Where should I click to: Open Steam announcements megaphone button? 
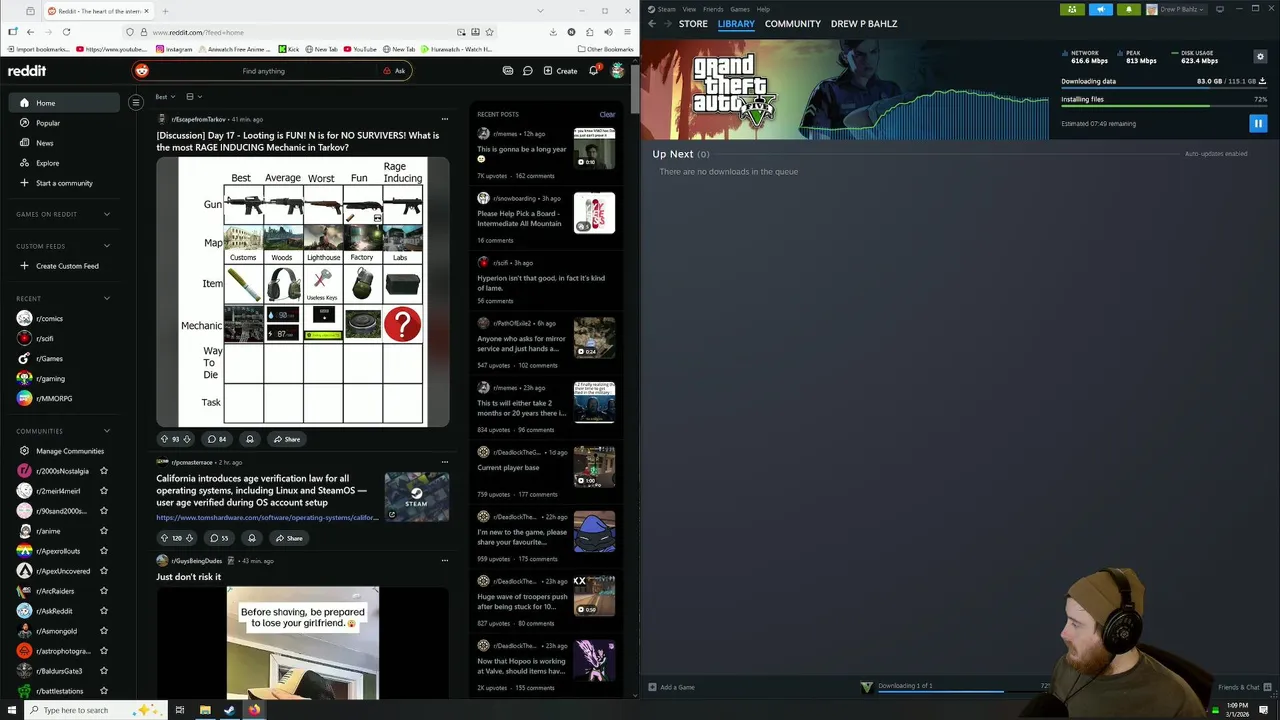1101,9
